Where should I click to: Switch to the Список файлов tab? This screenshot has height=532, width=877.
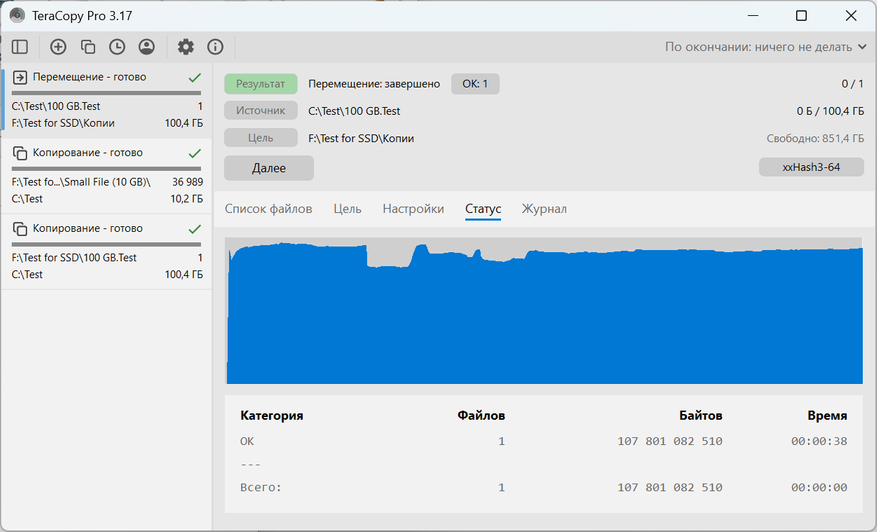(268, 209)
